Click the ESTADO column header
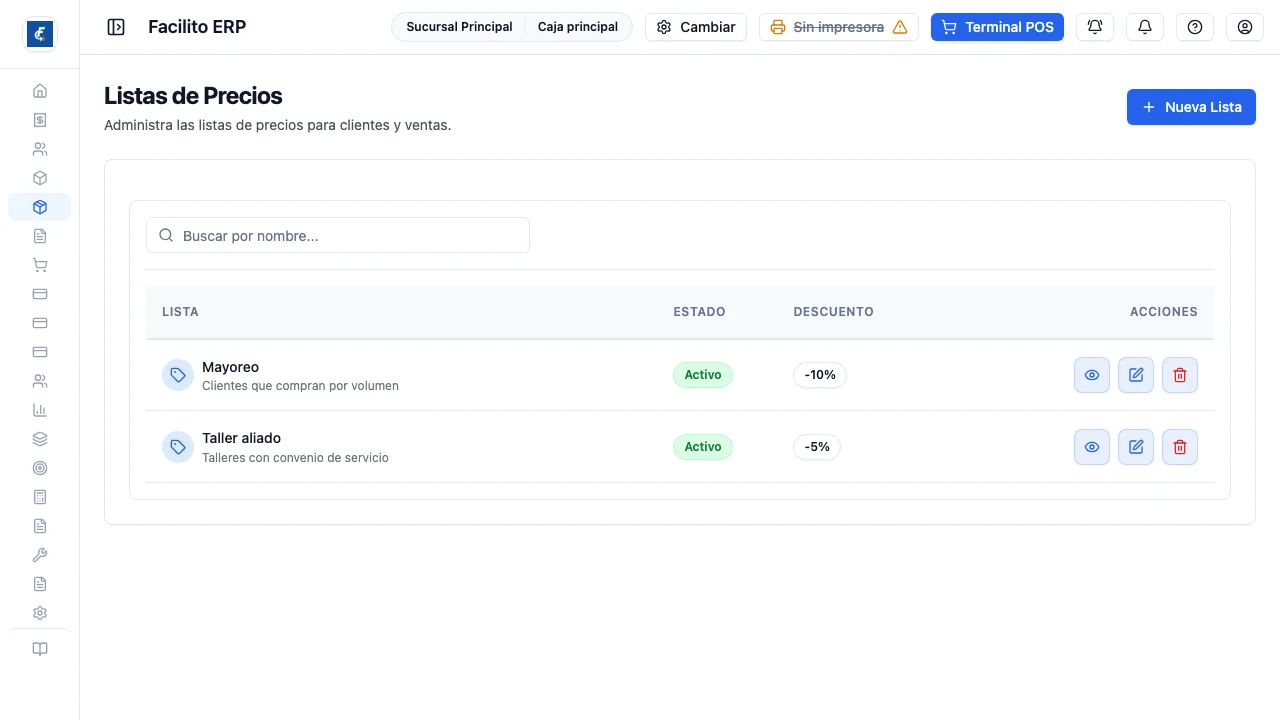The image size is (1280, 720). [x=700, y=312]
